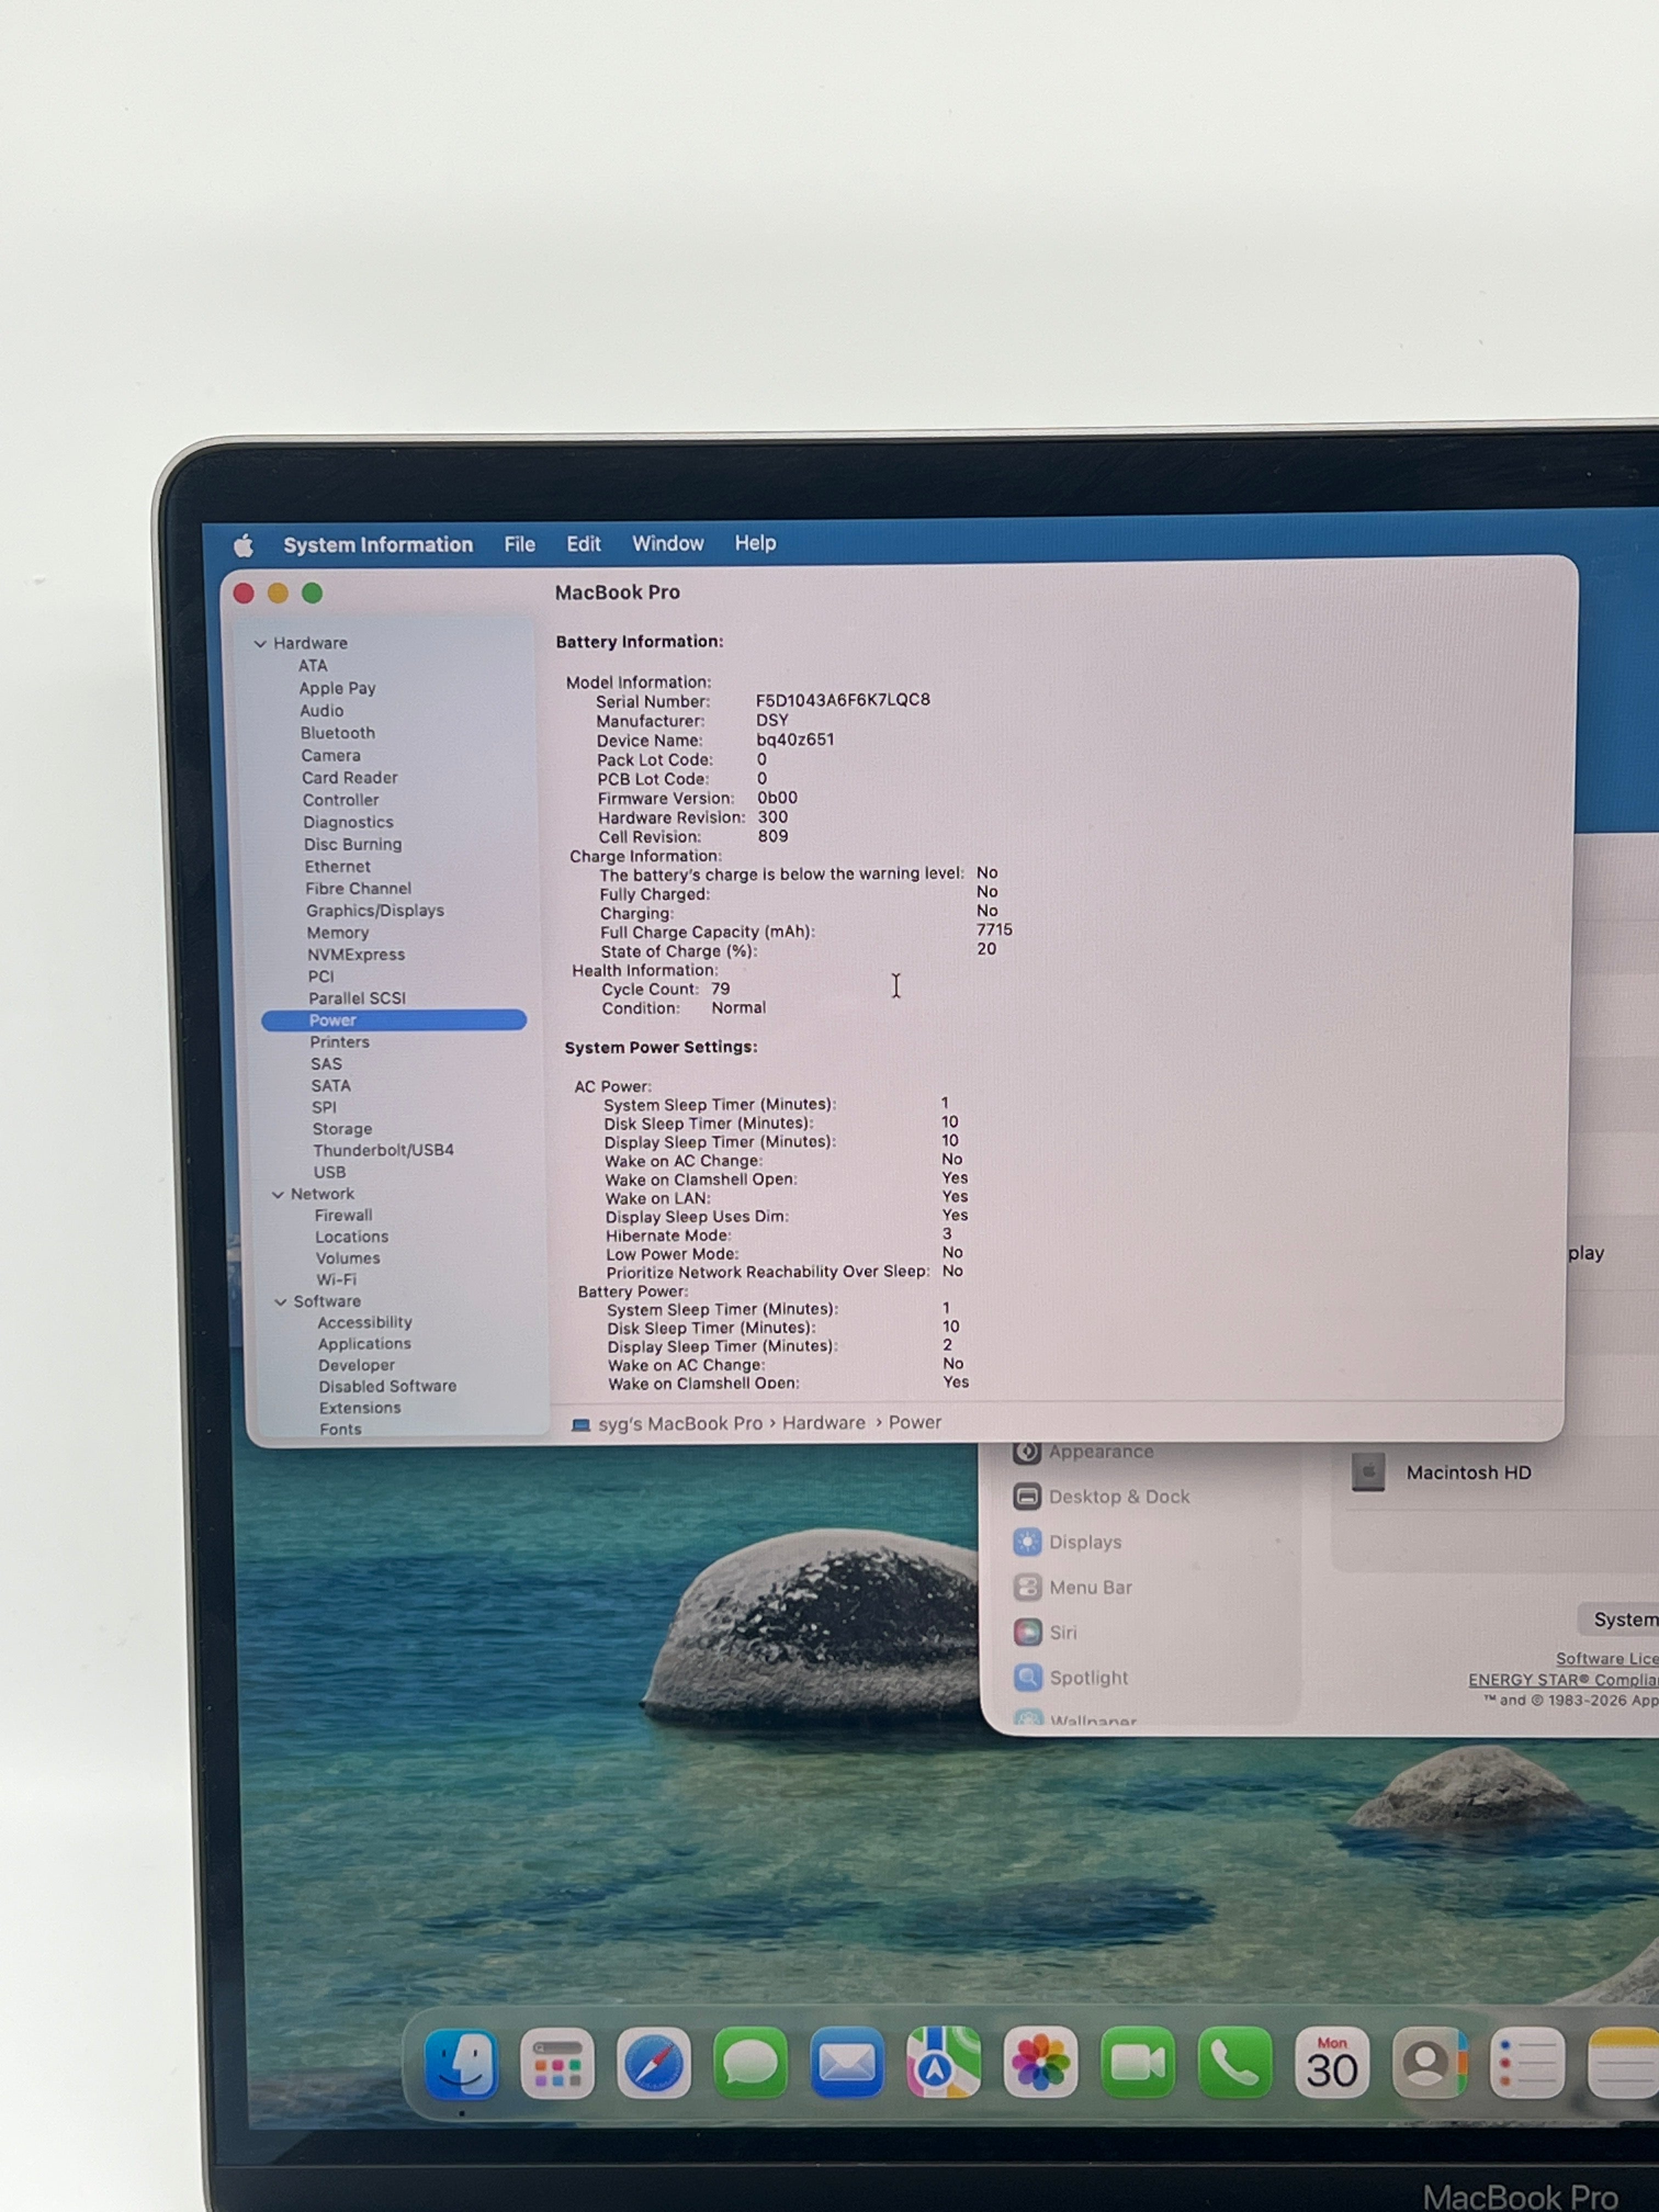Select Ethernet in the sidebar
The image size is (1659, 2212).
click(337, 867)
